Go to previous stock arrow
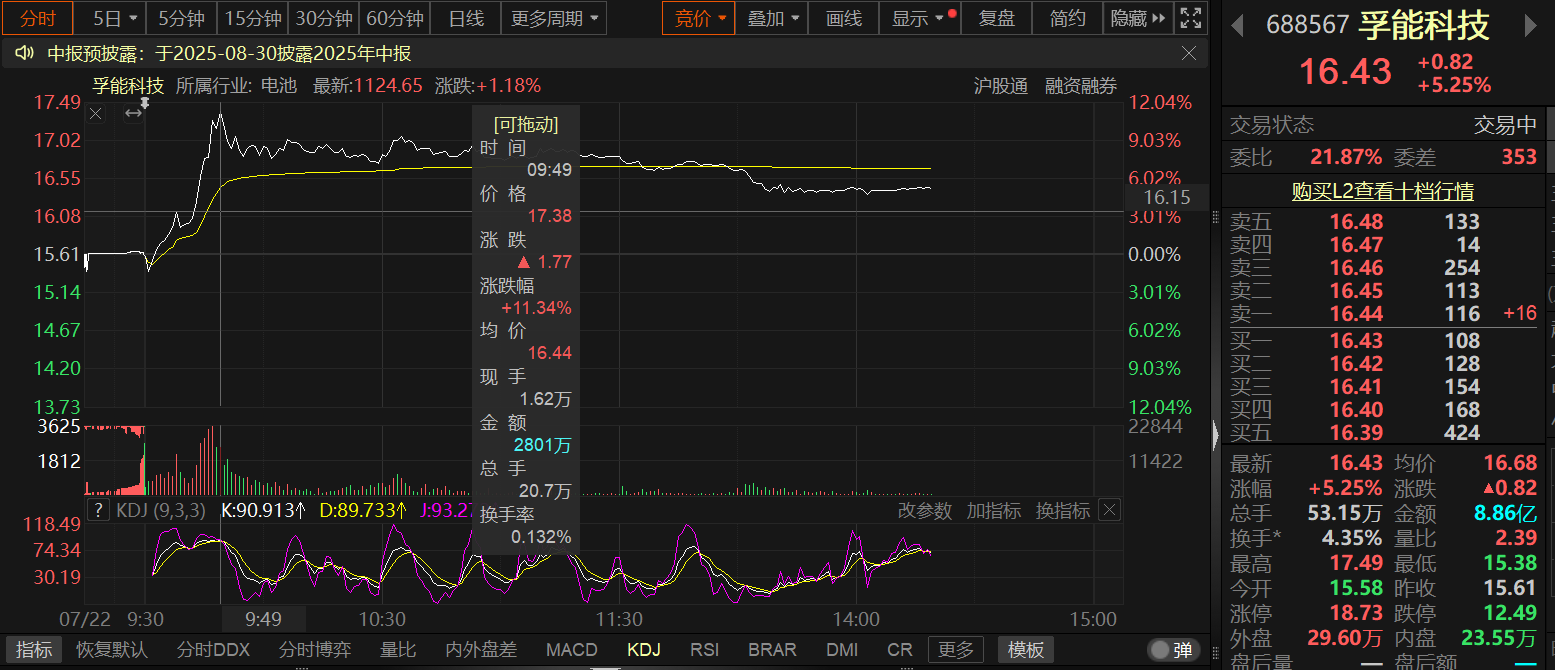 click(x=1238, y=25)
